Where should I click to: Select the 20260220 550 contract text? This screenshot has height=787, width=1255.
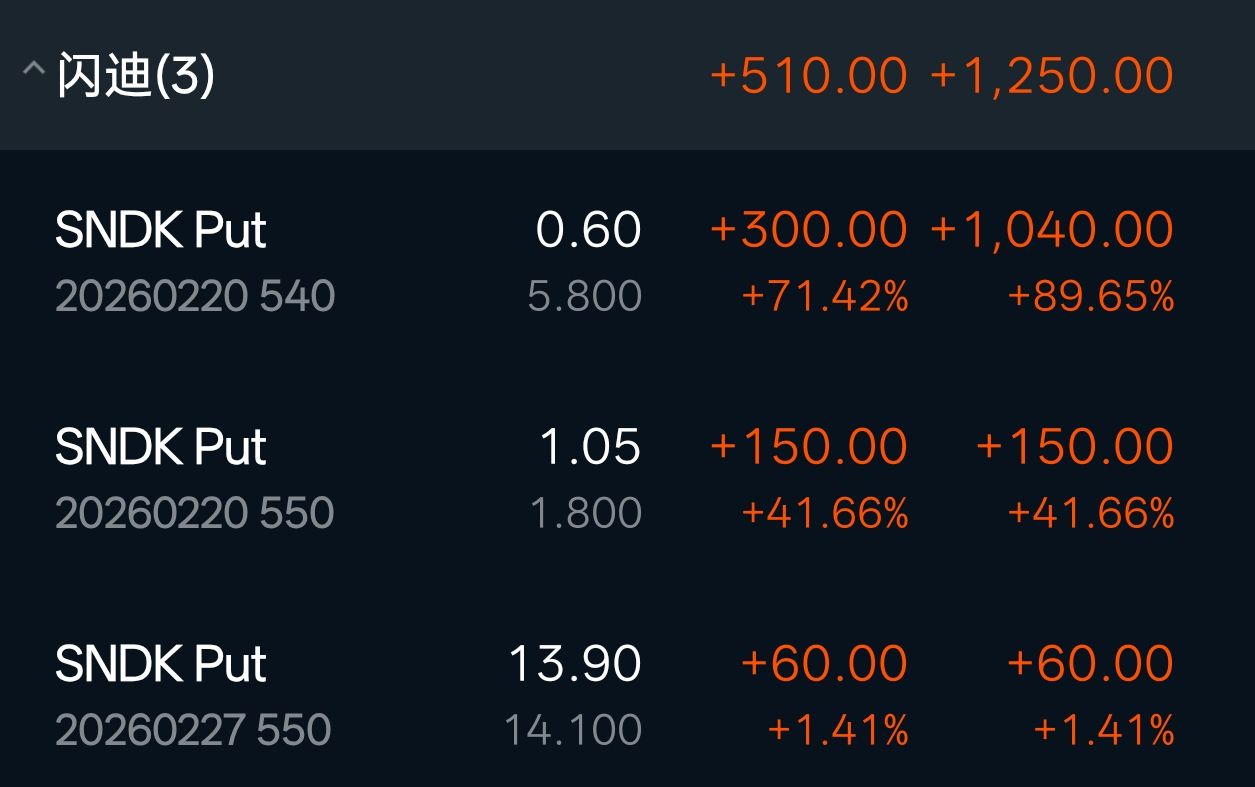tap(195, 513)
